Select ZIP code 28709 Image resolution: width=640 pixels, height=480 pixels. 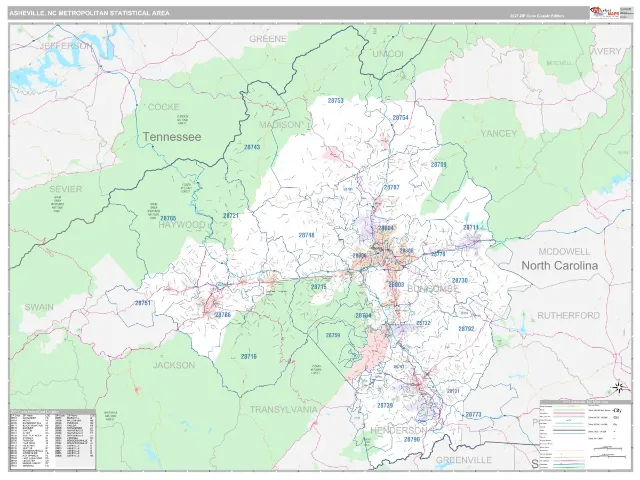click(x=439, y=164)
